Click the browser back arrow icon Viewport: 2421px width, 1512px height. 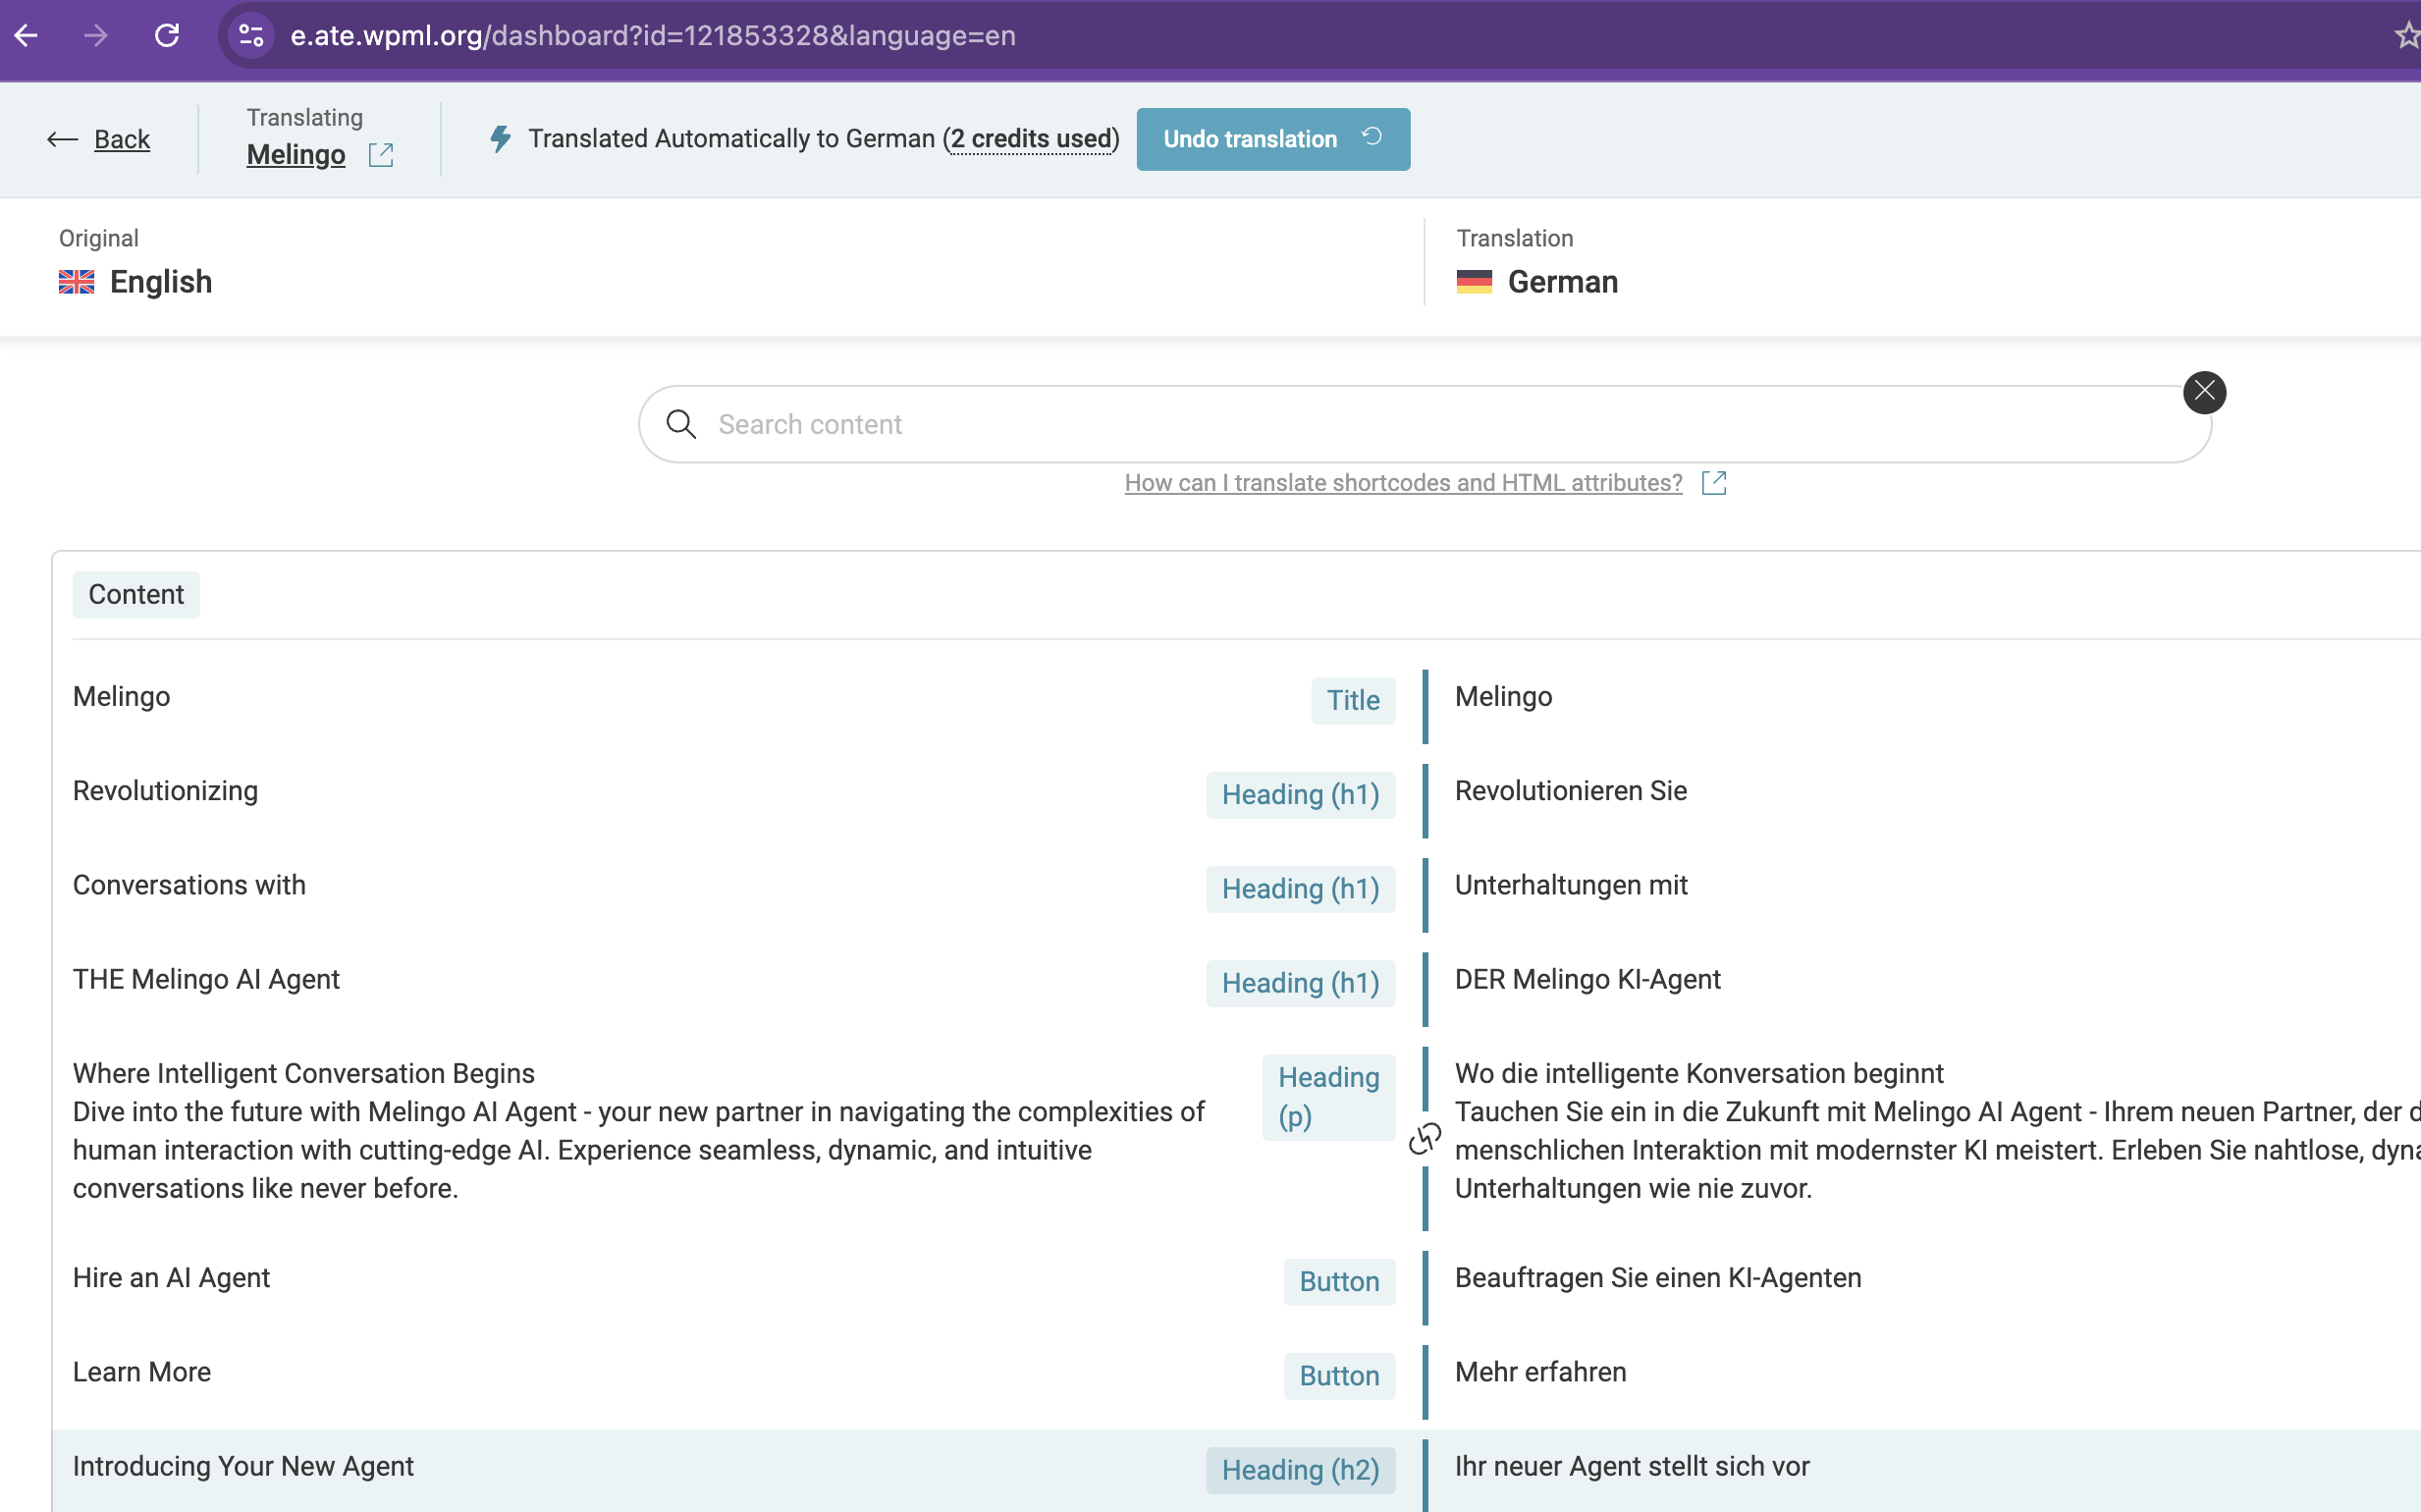27,36
